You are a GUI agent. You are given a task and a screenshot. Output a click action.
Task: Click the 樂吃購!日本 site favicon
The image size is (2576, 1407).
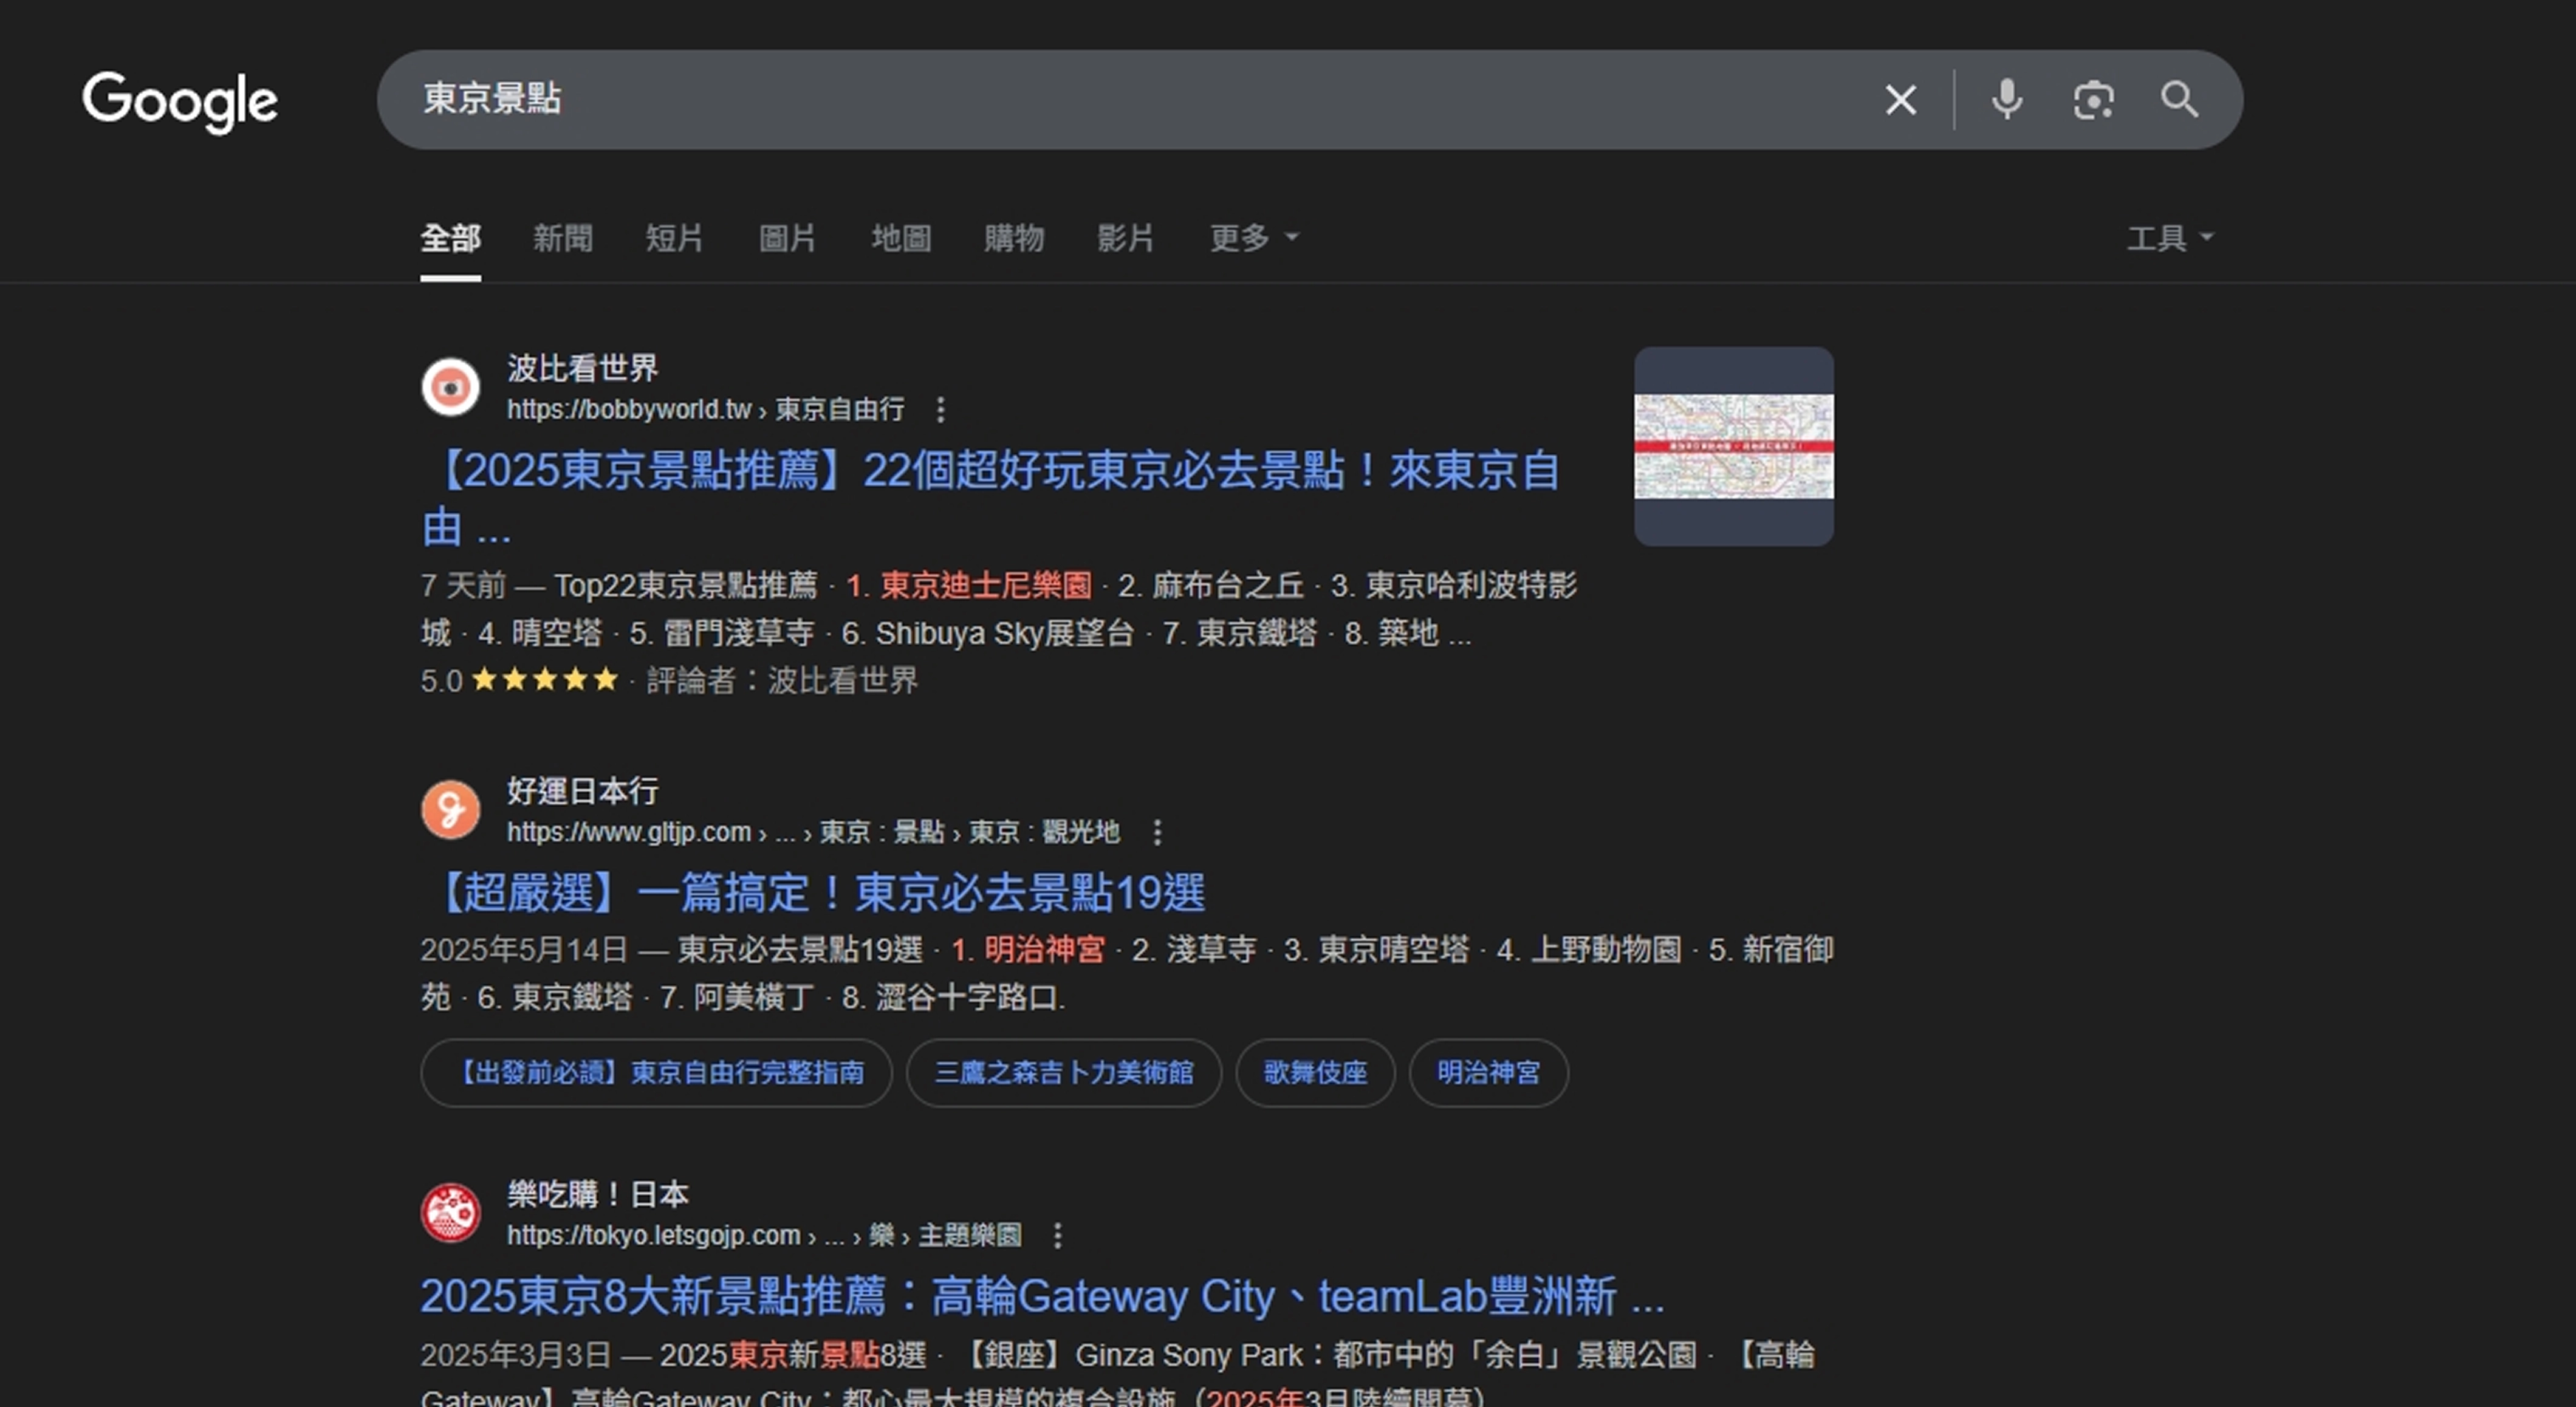pyautogui.click(x=450, y=1213)
